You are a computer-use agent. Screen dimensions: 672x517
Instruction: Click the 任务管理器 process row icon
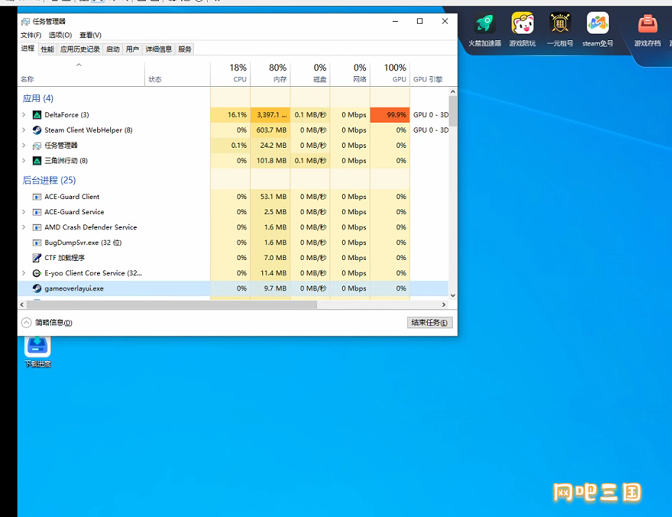pos(37,145)
